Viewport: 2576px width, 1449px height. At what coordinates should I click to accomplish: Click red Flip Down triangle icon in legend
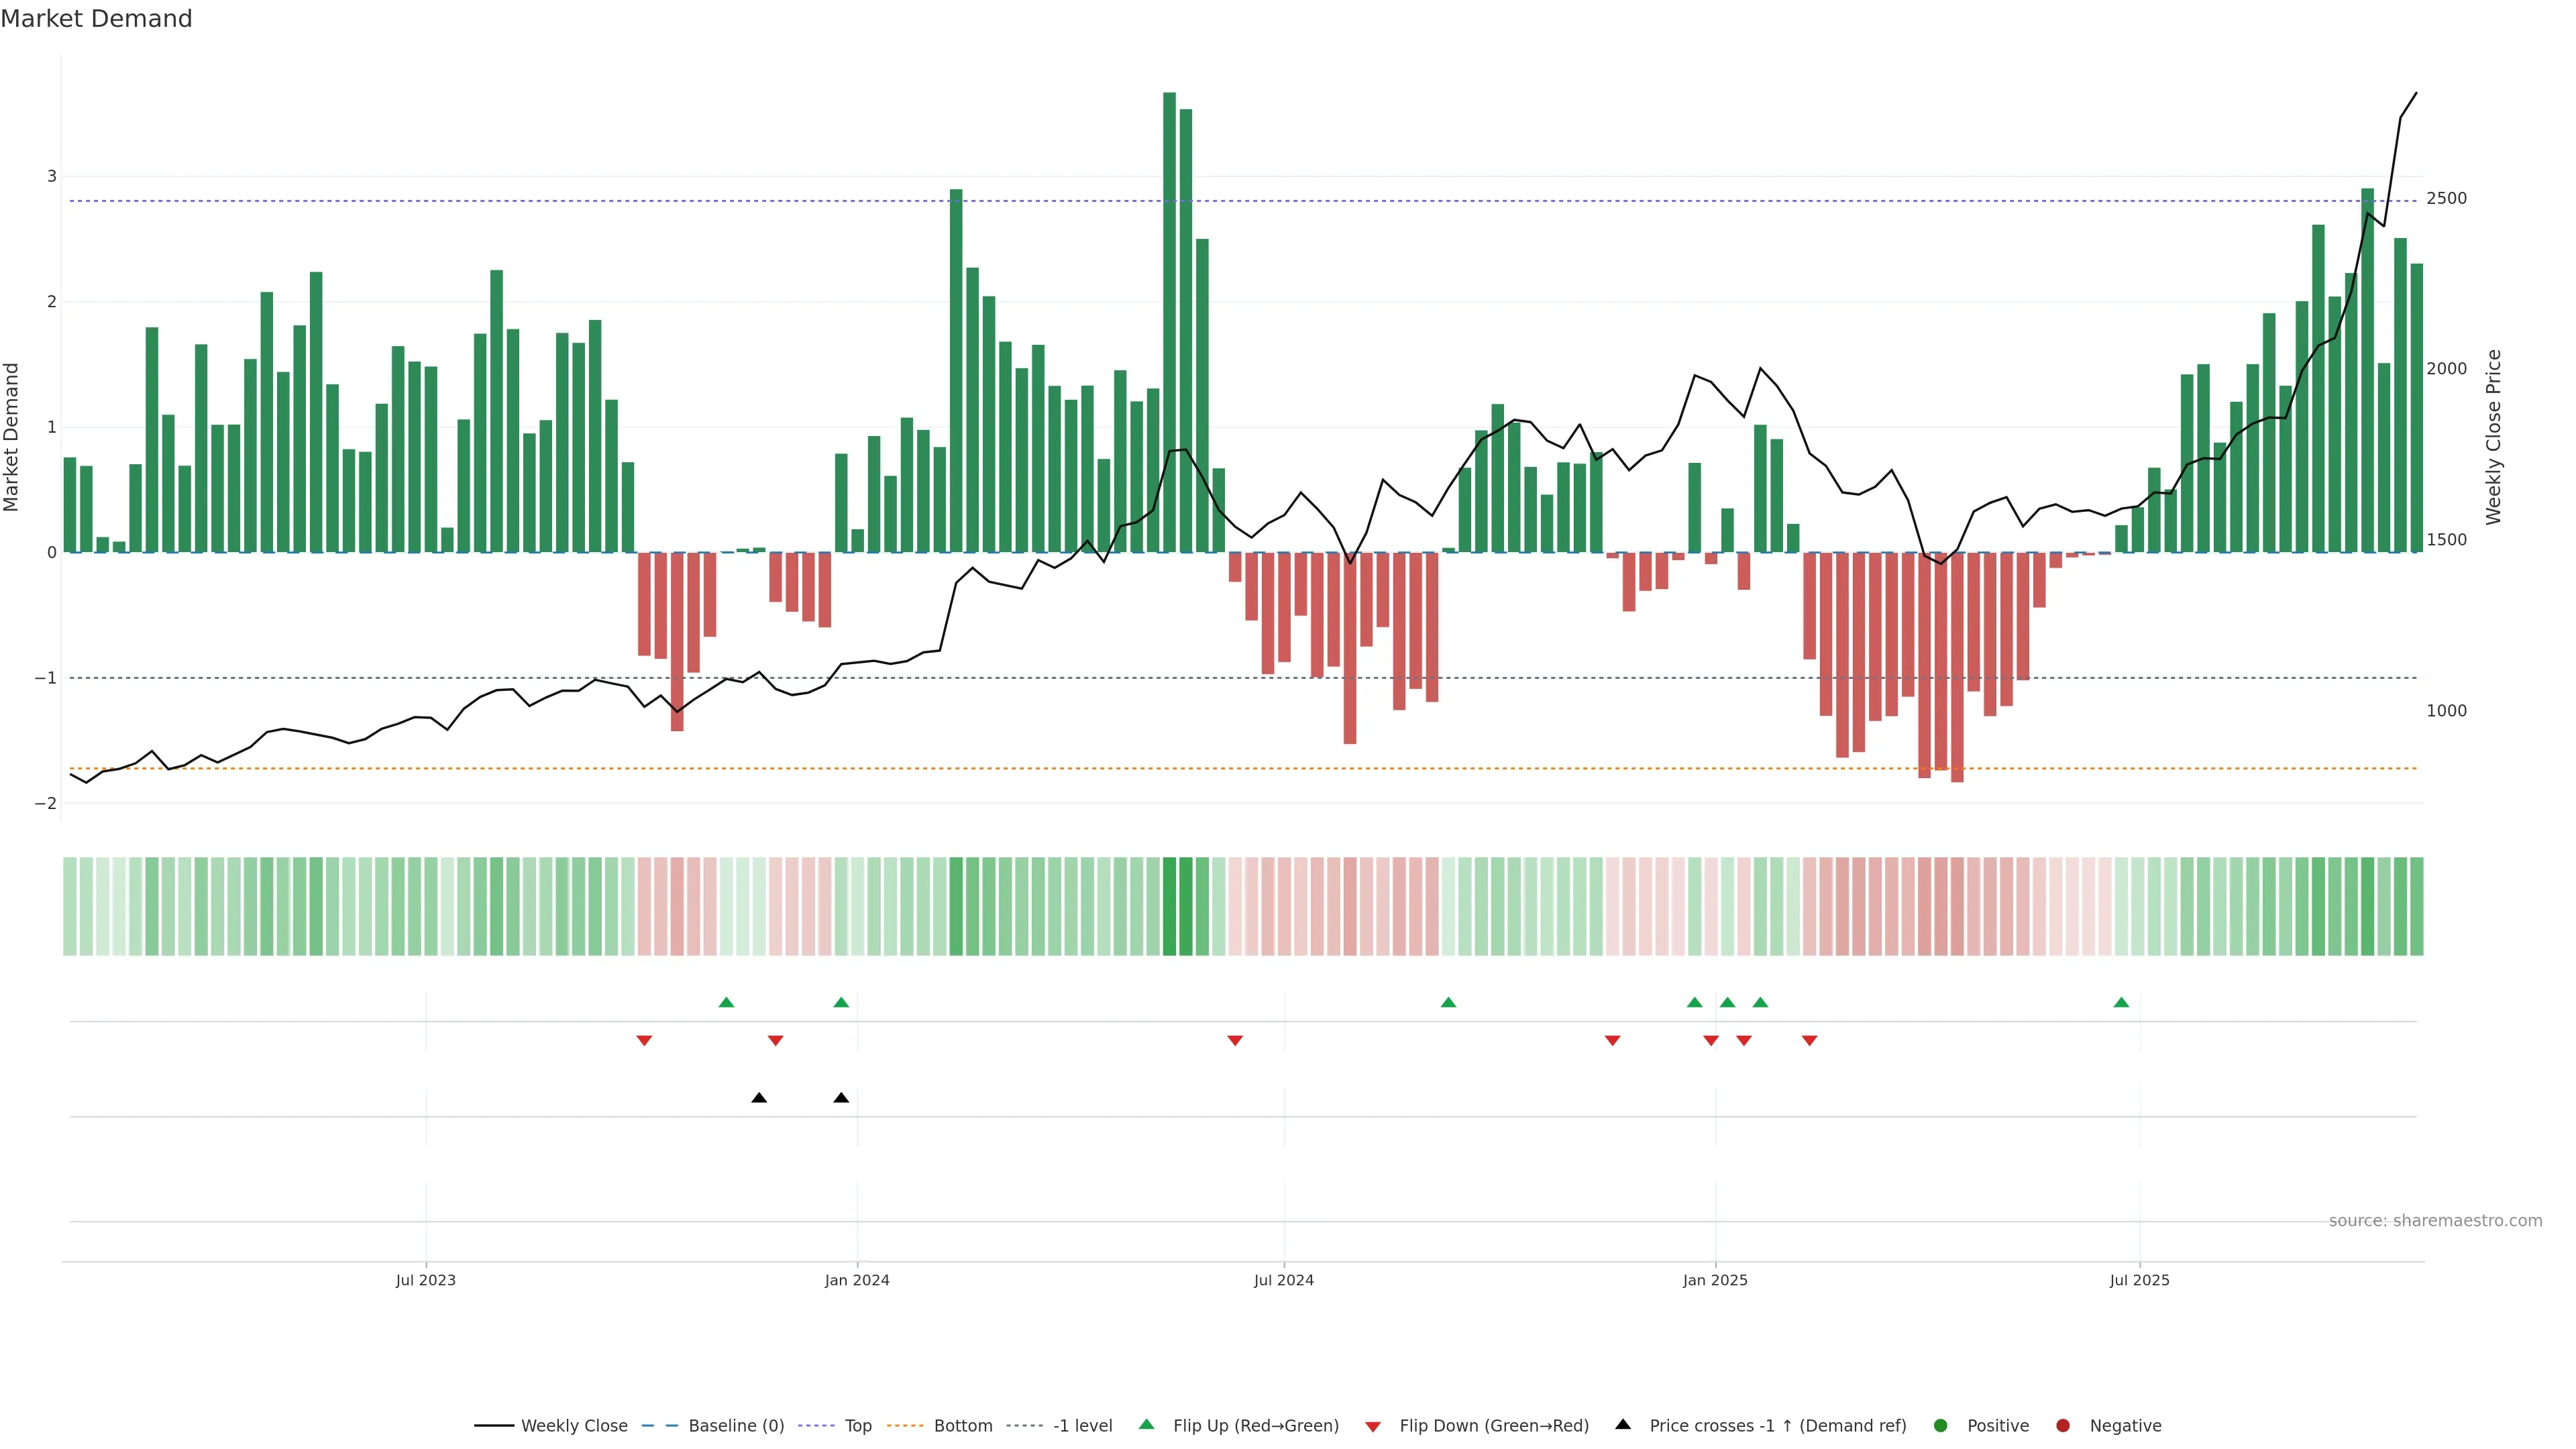click(1373, 1427)
